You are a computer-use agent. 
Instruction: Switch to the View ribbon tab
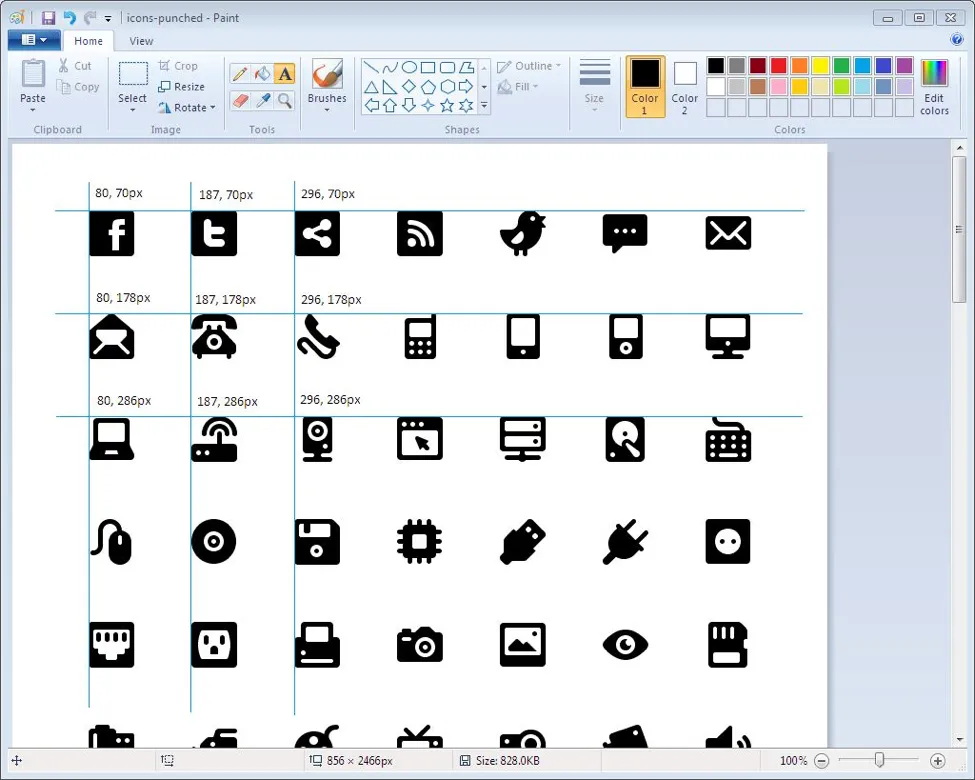click(x=141, y=41)
